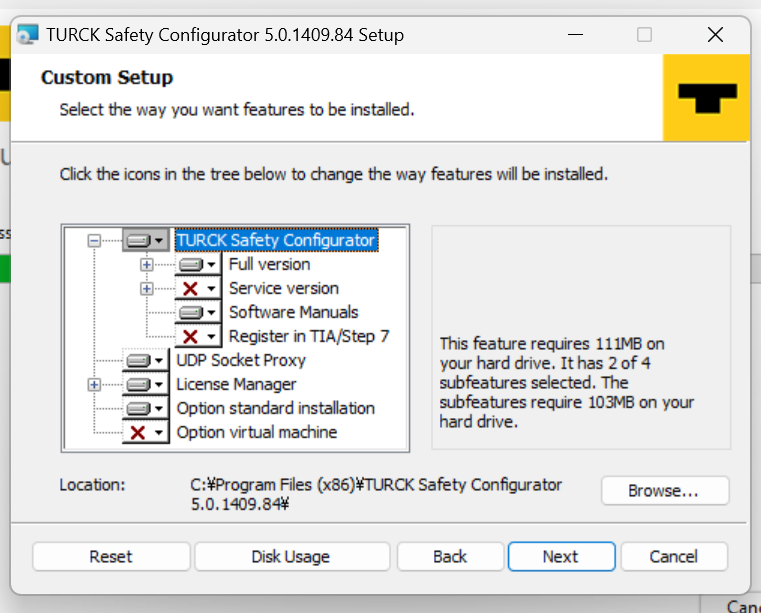The height and width of the screenshot is (613, 761).
Task: Browse for a different install location
Action: (x=664, y=491)
